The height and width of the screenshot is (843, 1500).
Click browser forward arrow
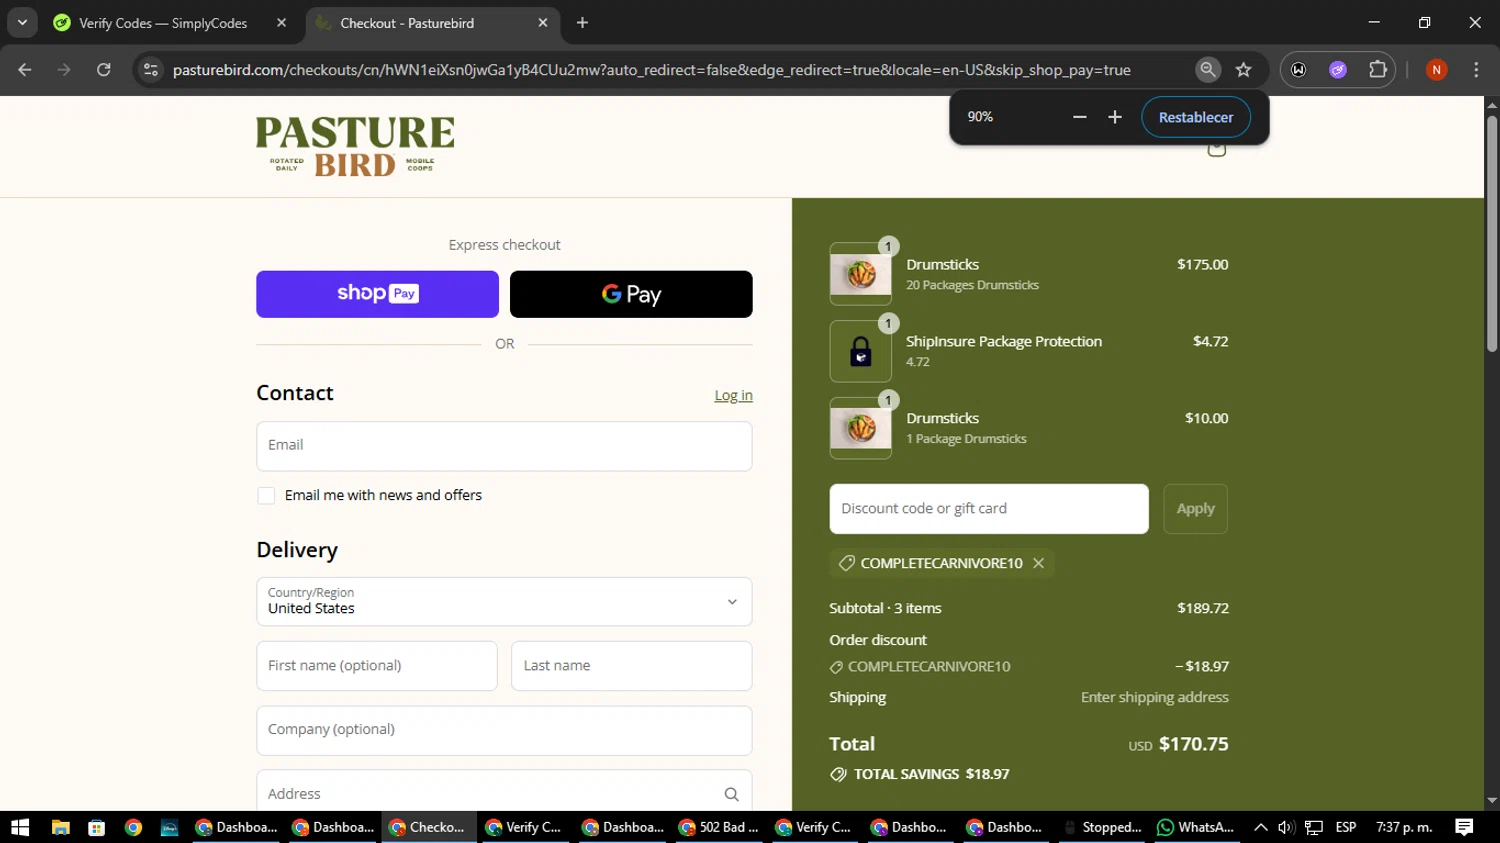(64, 70)
